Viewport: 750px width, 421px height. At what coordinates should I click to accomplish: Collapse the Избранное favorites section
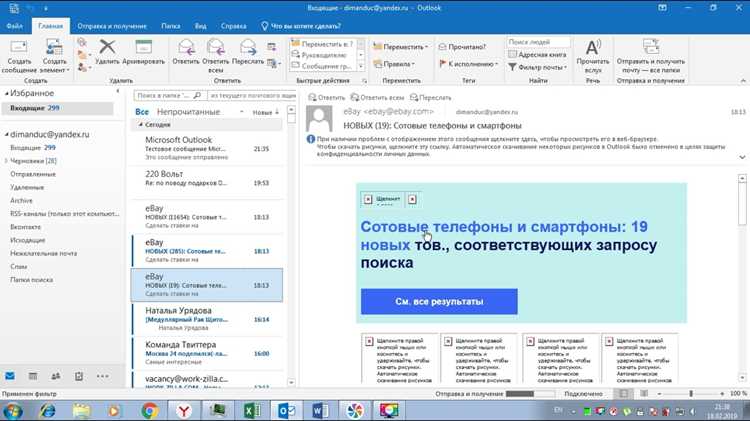pos(7,94)
